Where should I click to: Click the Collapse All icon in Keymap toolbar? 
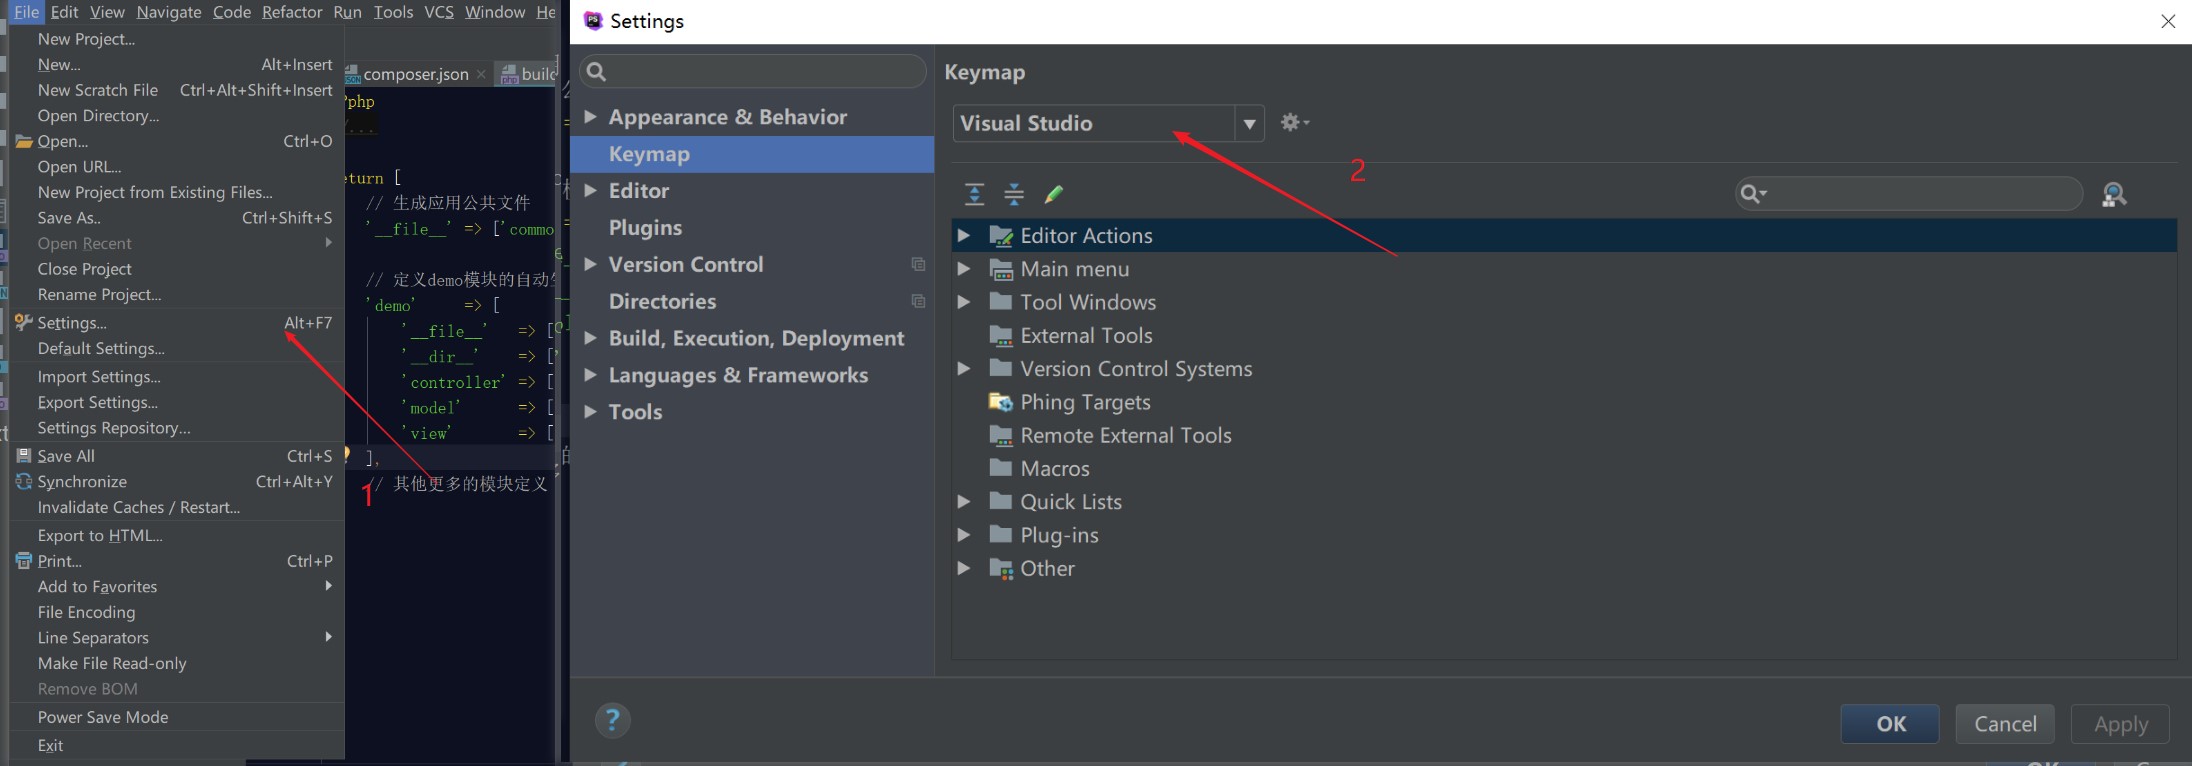tap(1013, 194)
